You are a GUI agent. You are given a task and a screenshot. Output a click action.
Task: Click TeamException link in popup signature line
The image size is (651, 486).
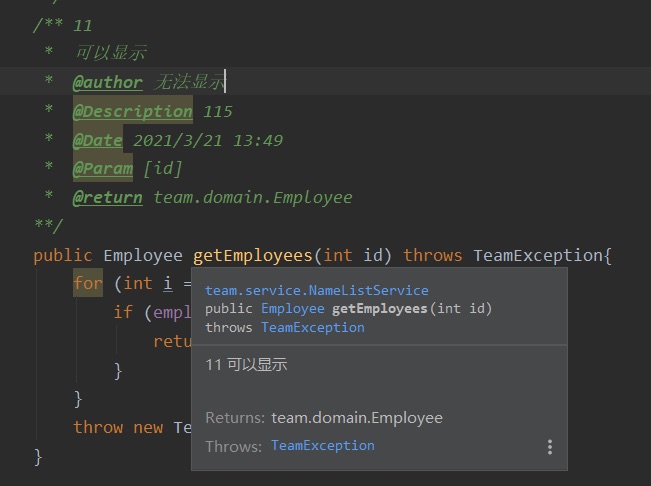click(312, 327)
